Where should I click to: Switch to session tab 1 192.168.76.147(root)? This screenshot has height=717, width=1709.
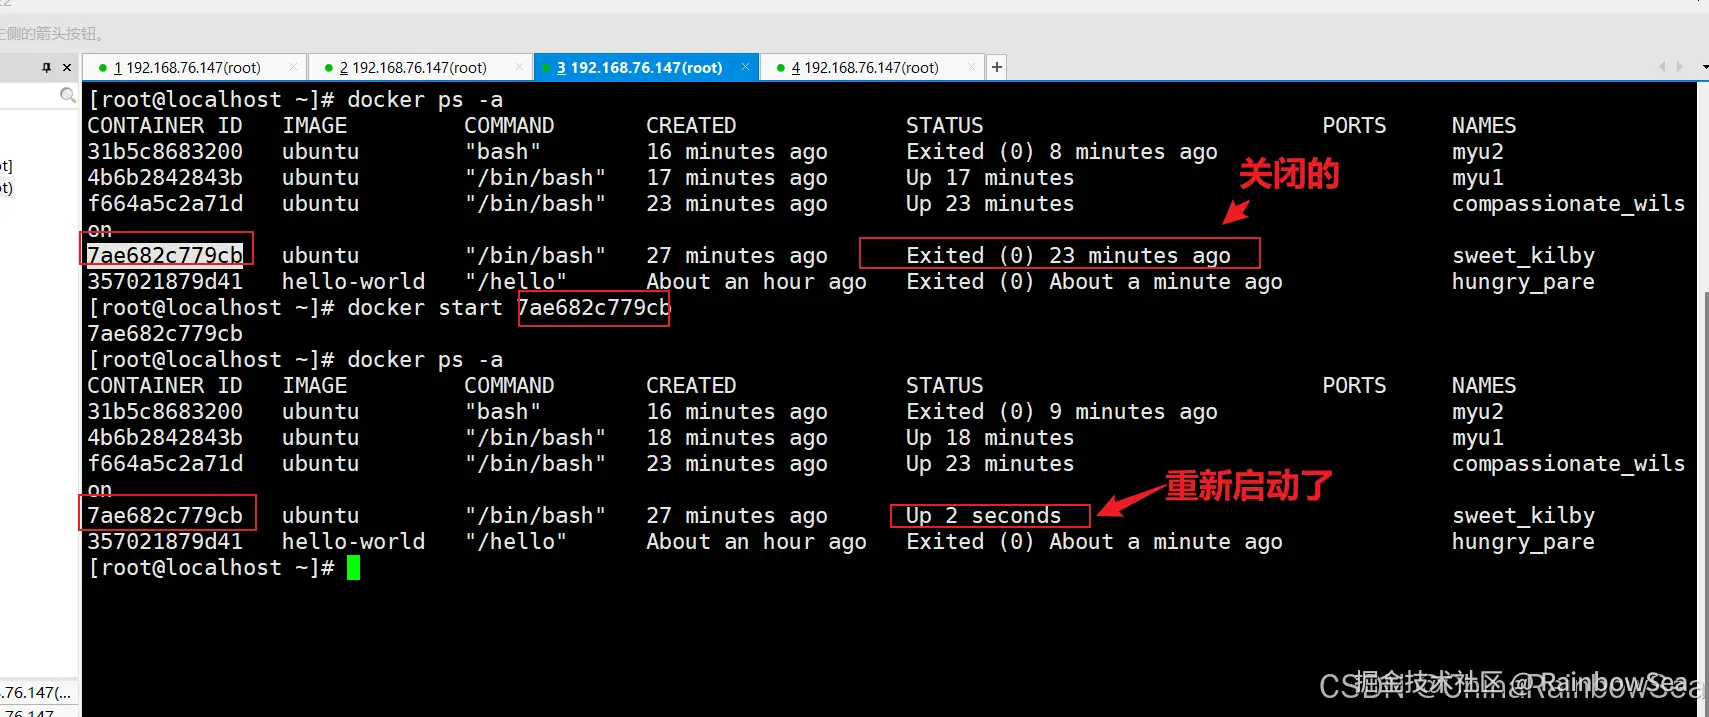(187, 67)
